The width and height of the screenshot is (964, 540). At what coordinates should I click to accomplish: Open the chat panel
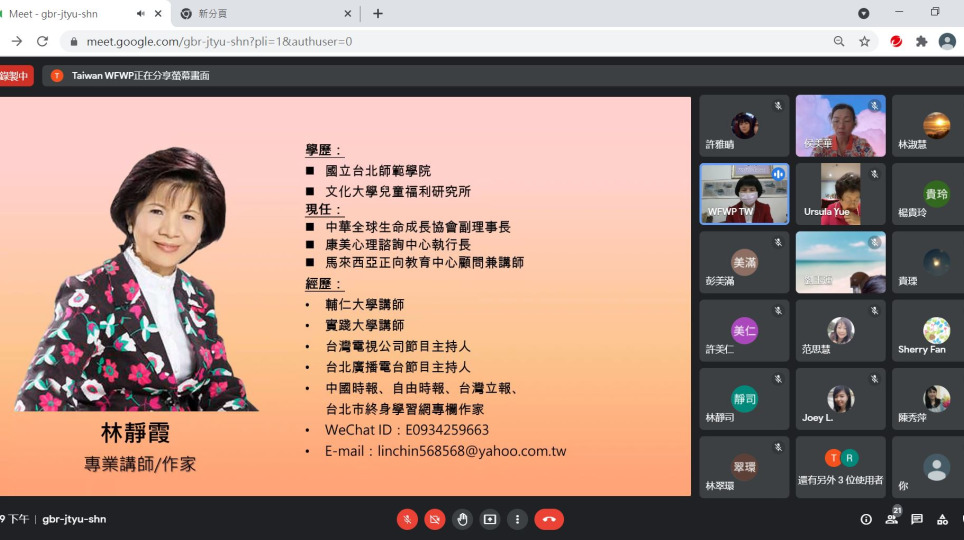pos(917,519)
